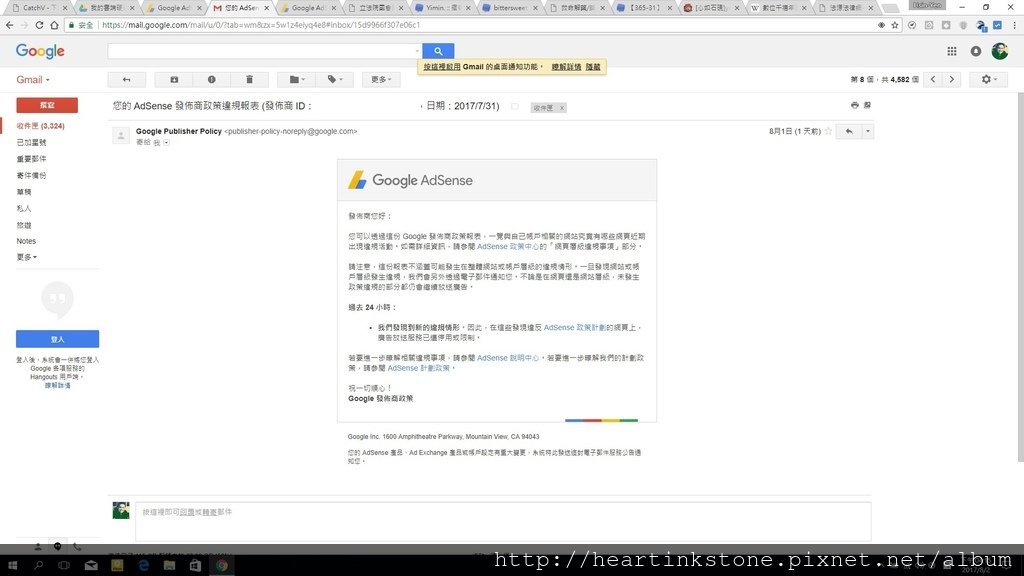Show details arrow next to recipient

167,142
